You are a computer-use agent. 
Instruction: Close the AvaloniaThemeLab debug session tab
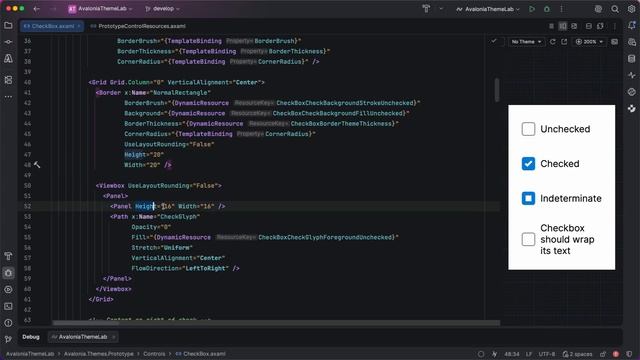coord(113,337)
